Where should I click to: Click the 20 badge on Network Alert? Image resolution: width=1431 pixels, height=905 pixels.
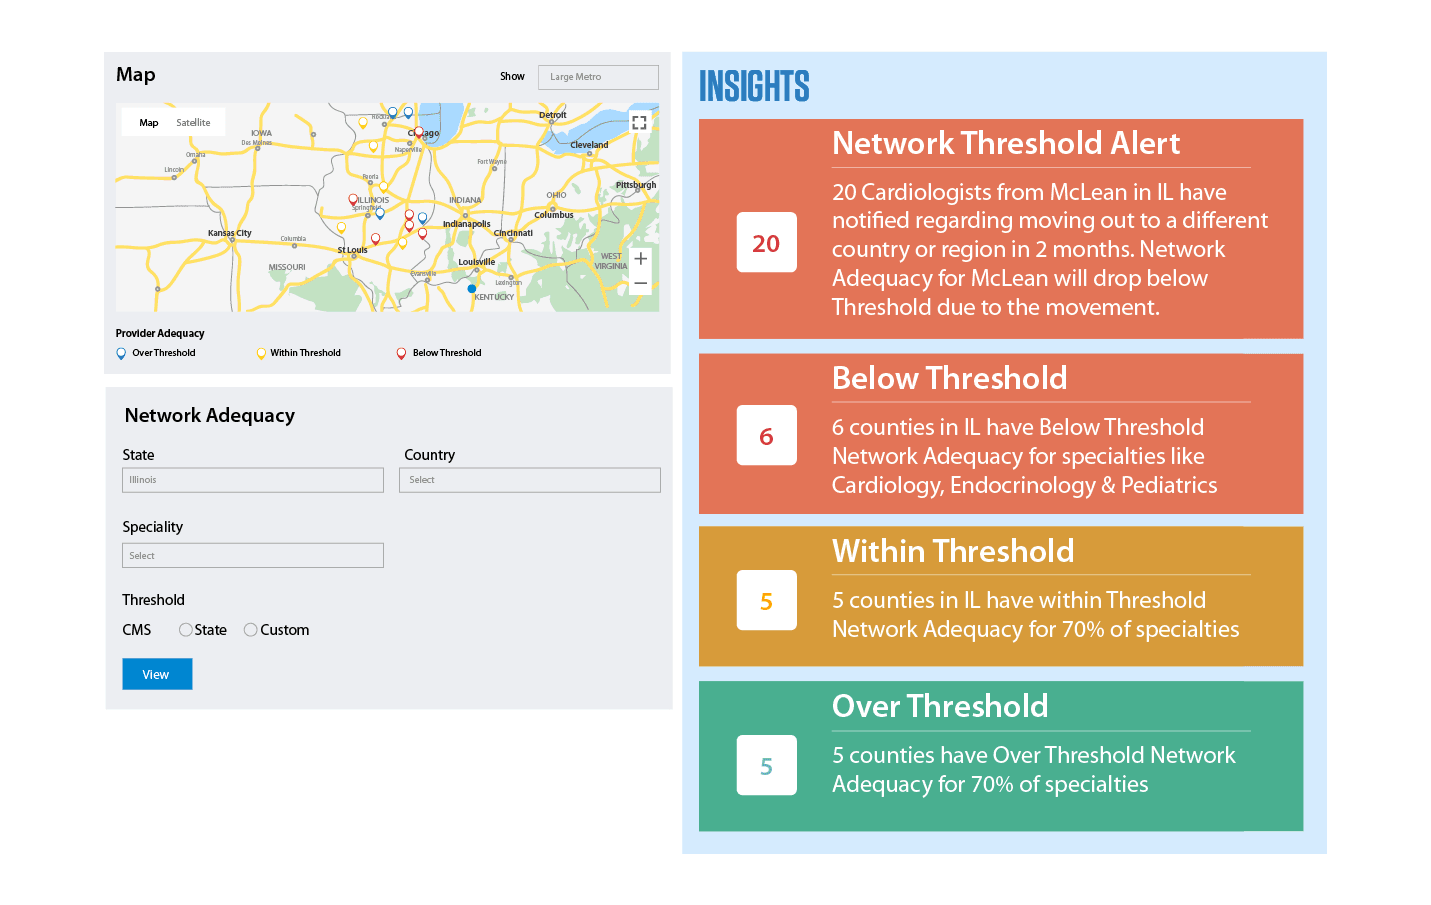(767, 242)
